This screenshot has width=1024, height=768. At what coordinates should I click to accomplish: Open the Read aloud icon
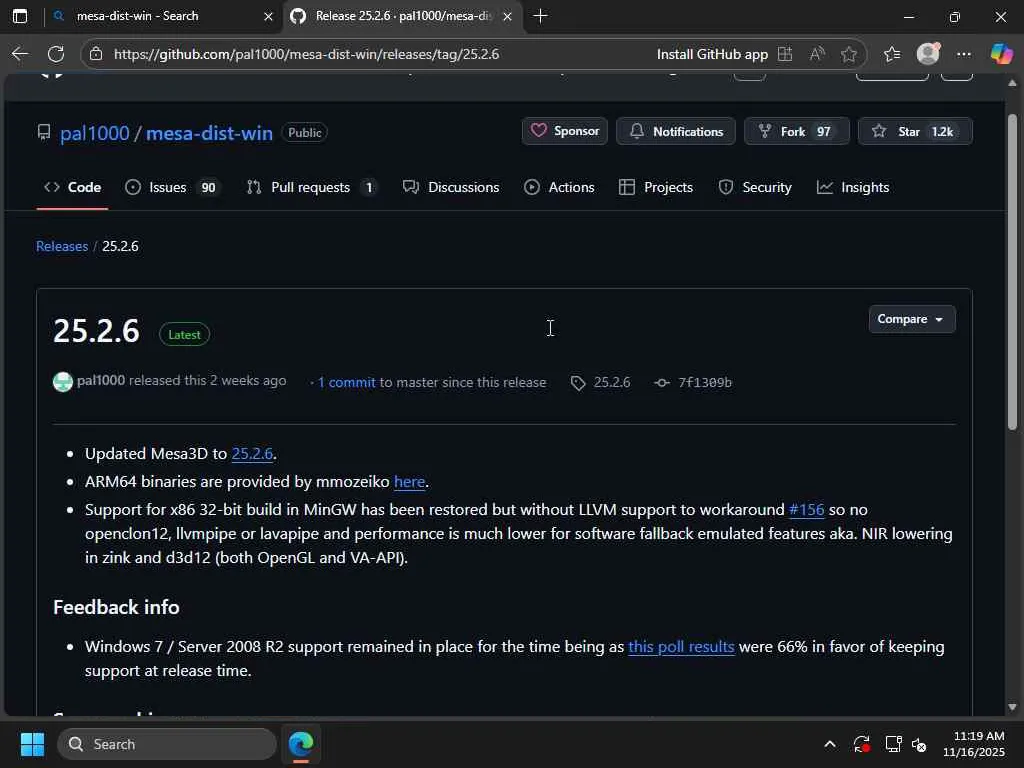[817, 54]
